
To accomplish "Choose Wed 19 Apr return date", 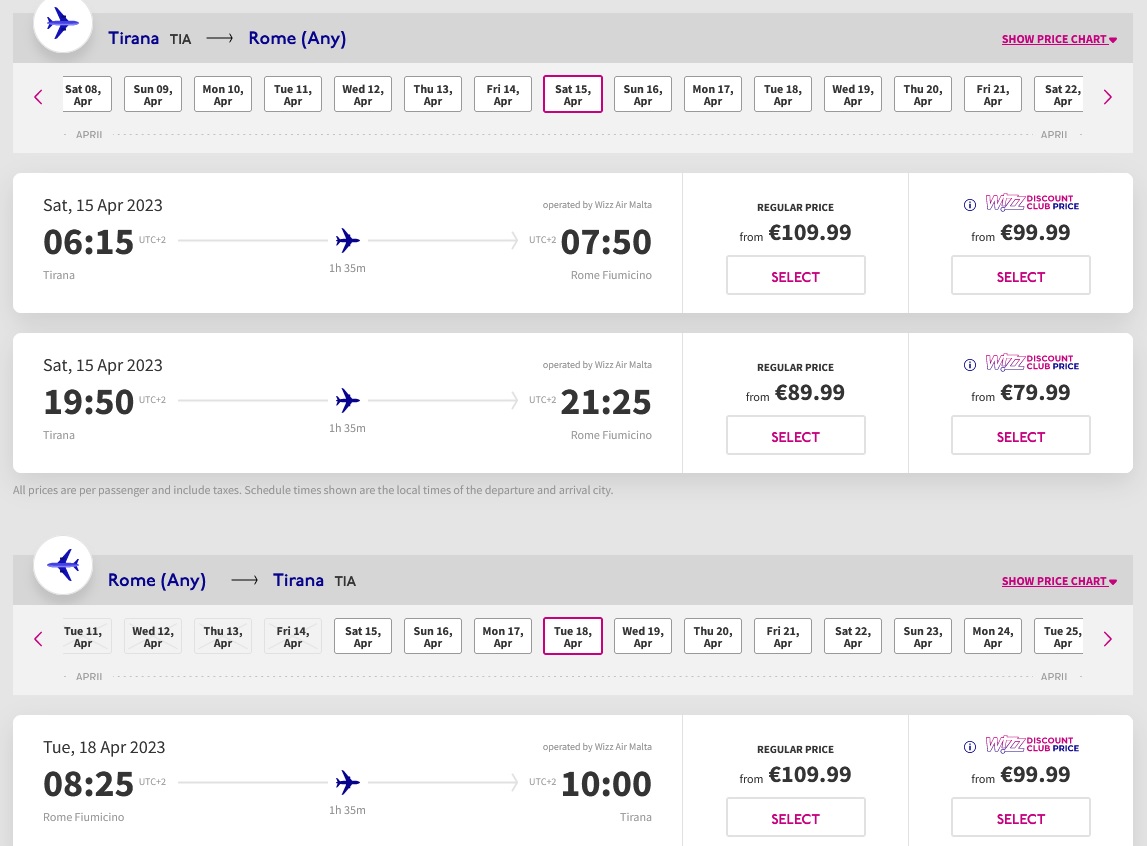I will tap(643, 637).
